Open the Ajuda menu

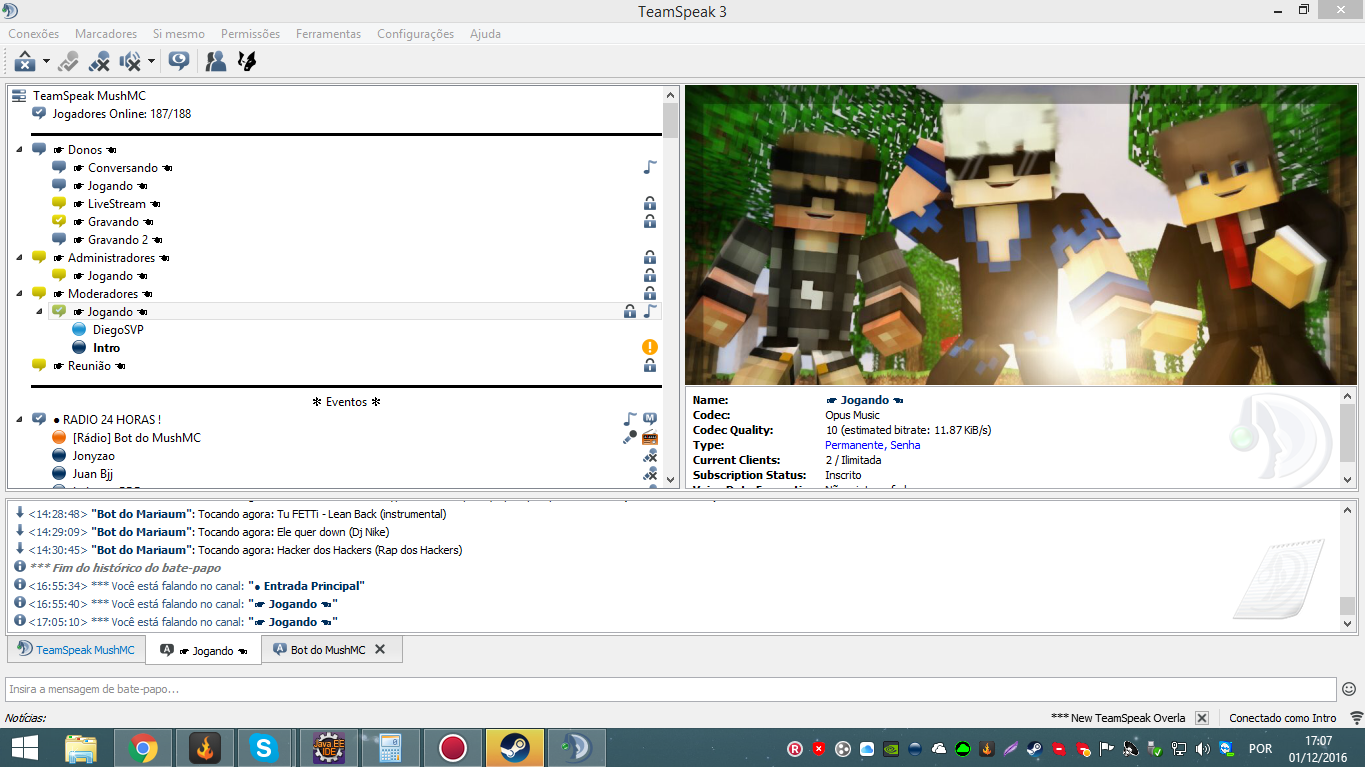[x=486, y=34]
